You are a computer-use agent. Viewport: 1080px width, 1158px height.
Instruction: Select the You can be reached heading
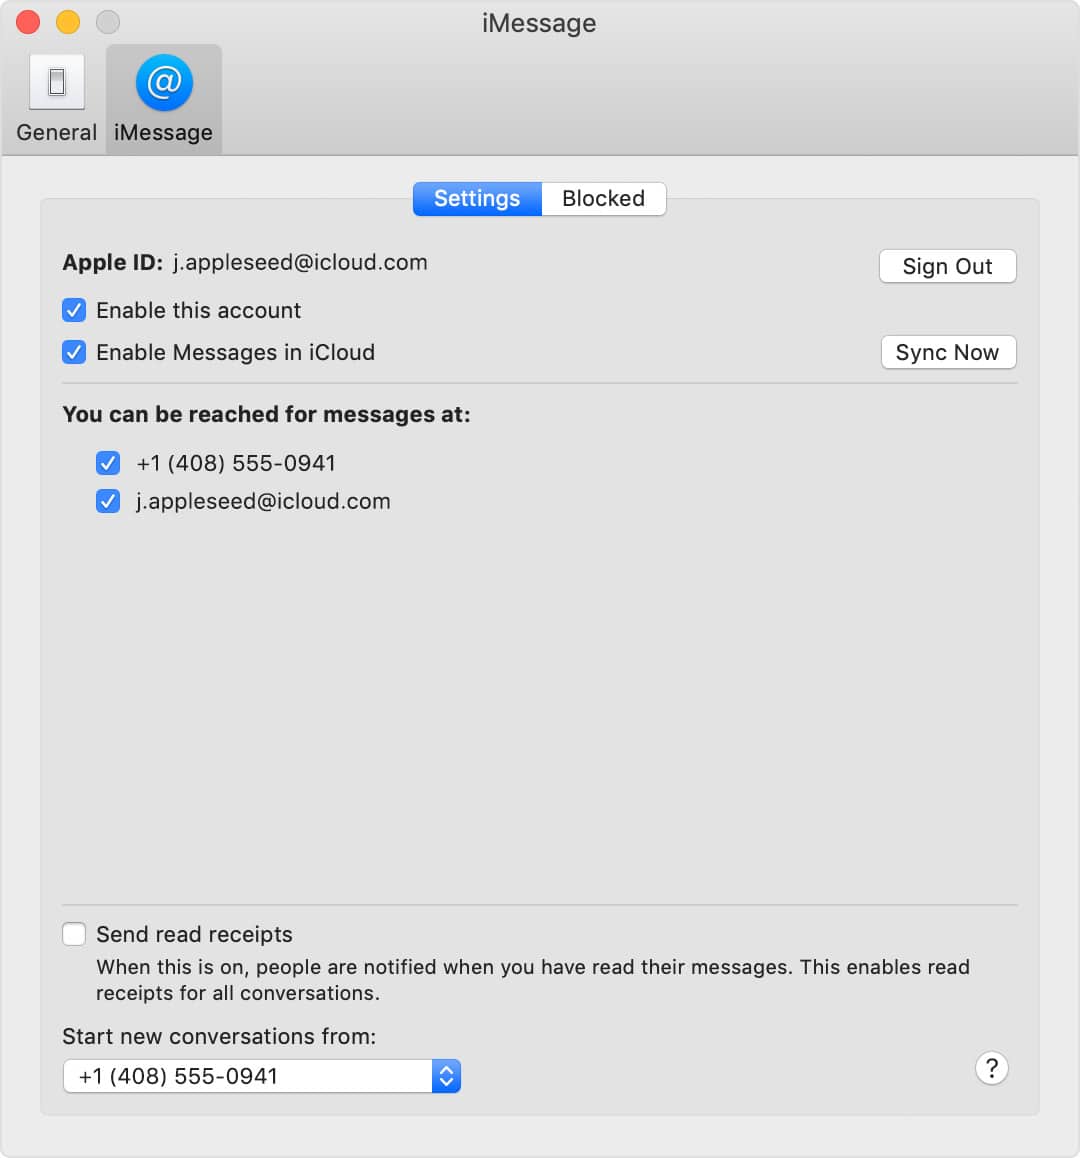265,414
